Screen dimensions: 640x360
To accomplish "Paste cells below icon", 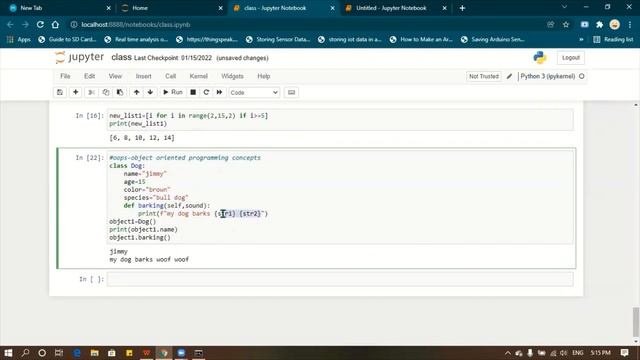I will (120, 92).
